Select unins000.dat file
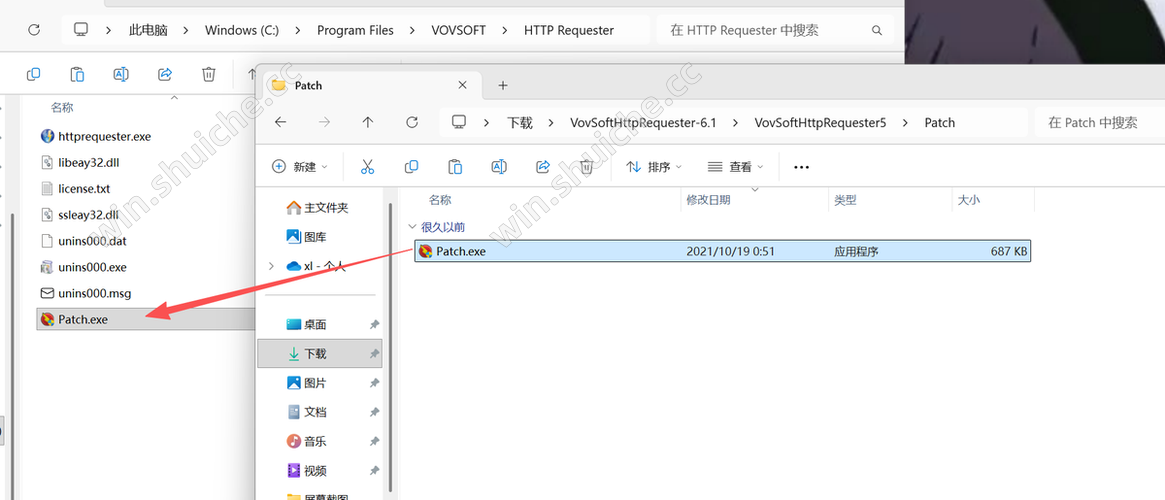Screen dimensions: 1165x500 (92, 241)
